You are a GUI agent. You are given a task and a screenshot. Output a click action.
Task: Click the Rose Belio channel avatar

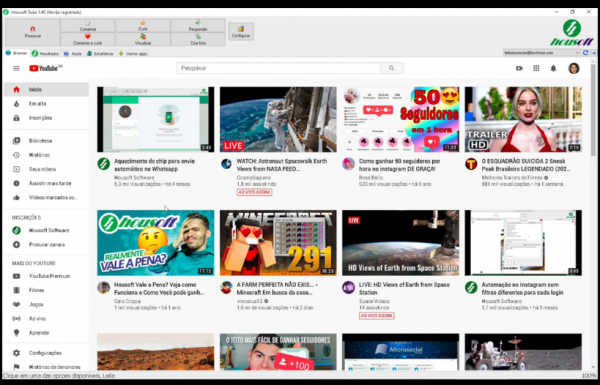click(x=349, y=164)
